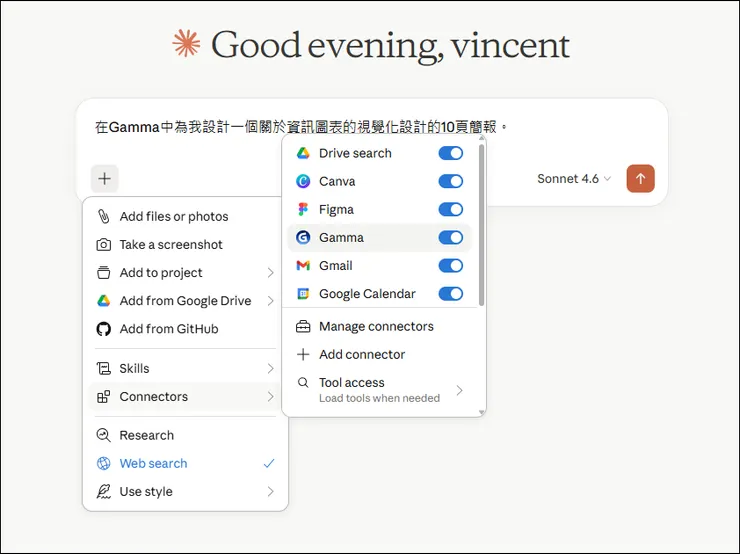Click the Gmail connector logo
This screenshot has height=554, width=740.
click(303, 266)
